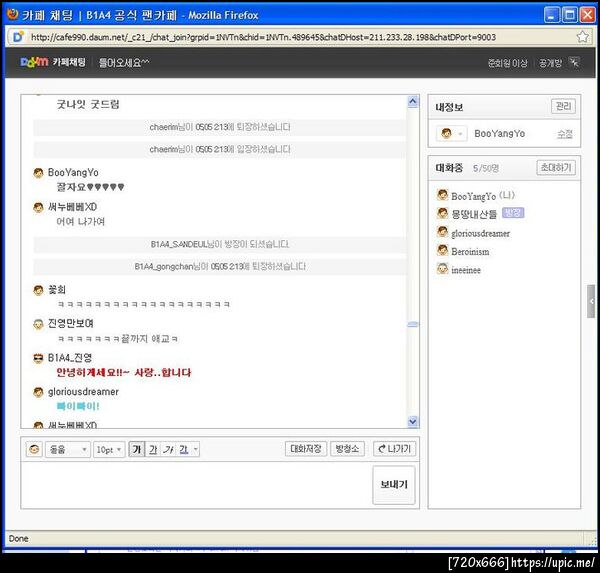Click the Daum site icon in address bar

pos(18,37)
